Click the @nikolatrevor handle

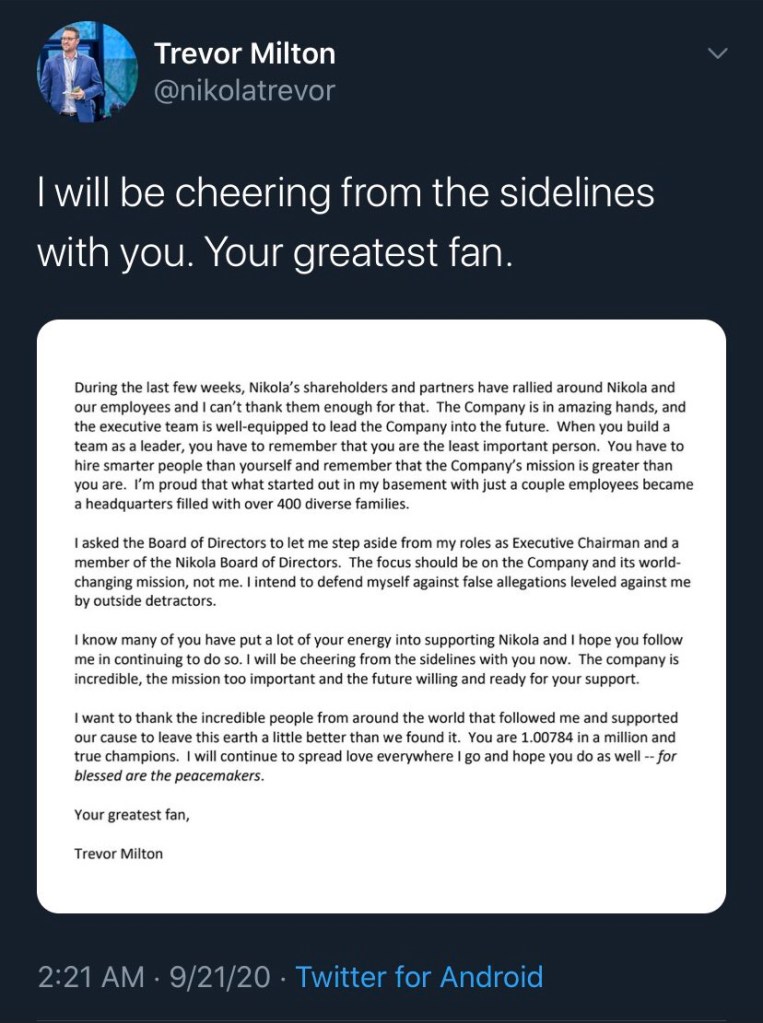(x=244, y=91)
